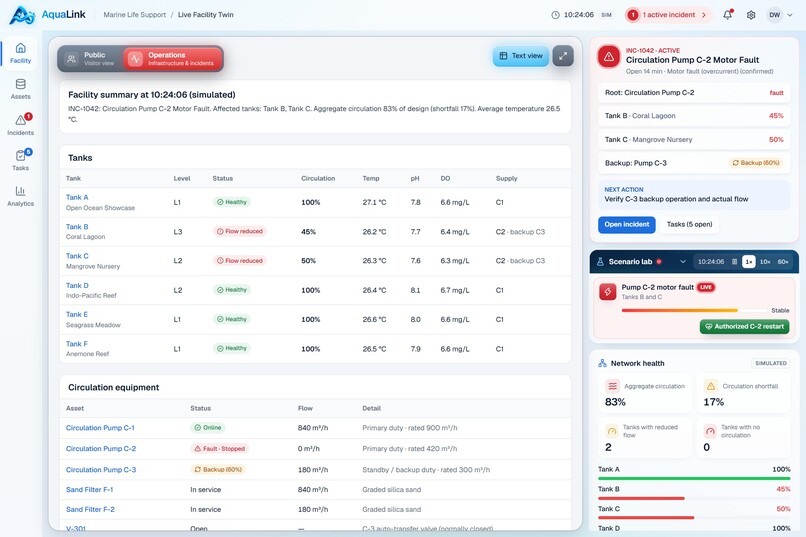
Task: Switch to Public visitor view
Action: pos(91,59)
